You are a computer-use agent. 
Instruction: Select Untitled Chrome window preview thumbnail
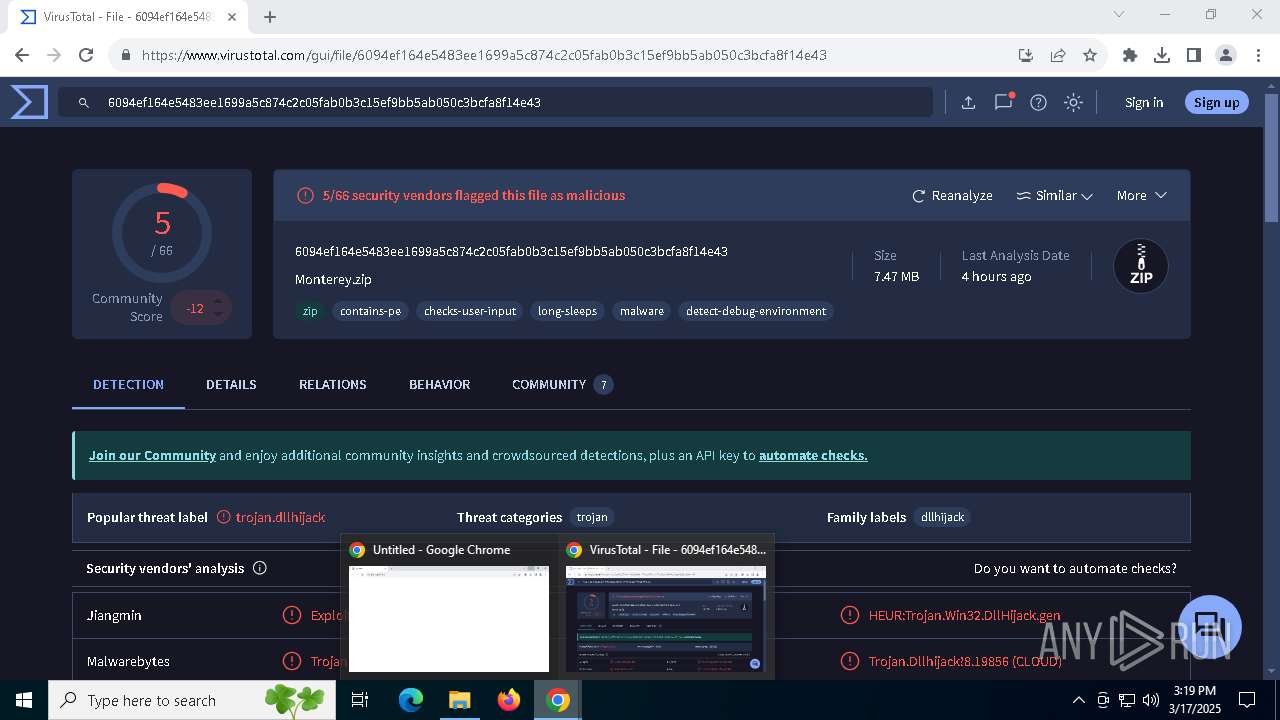coord(448,619)
